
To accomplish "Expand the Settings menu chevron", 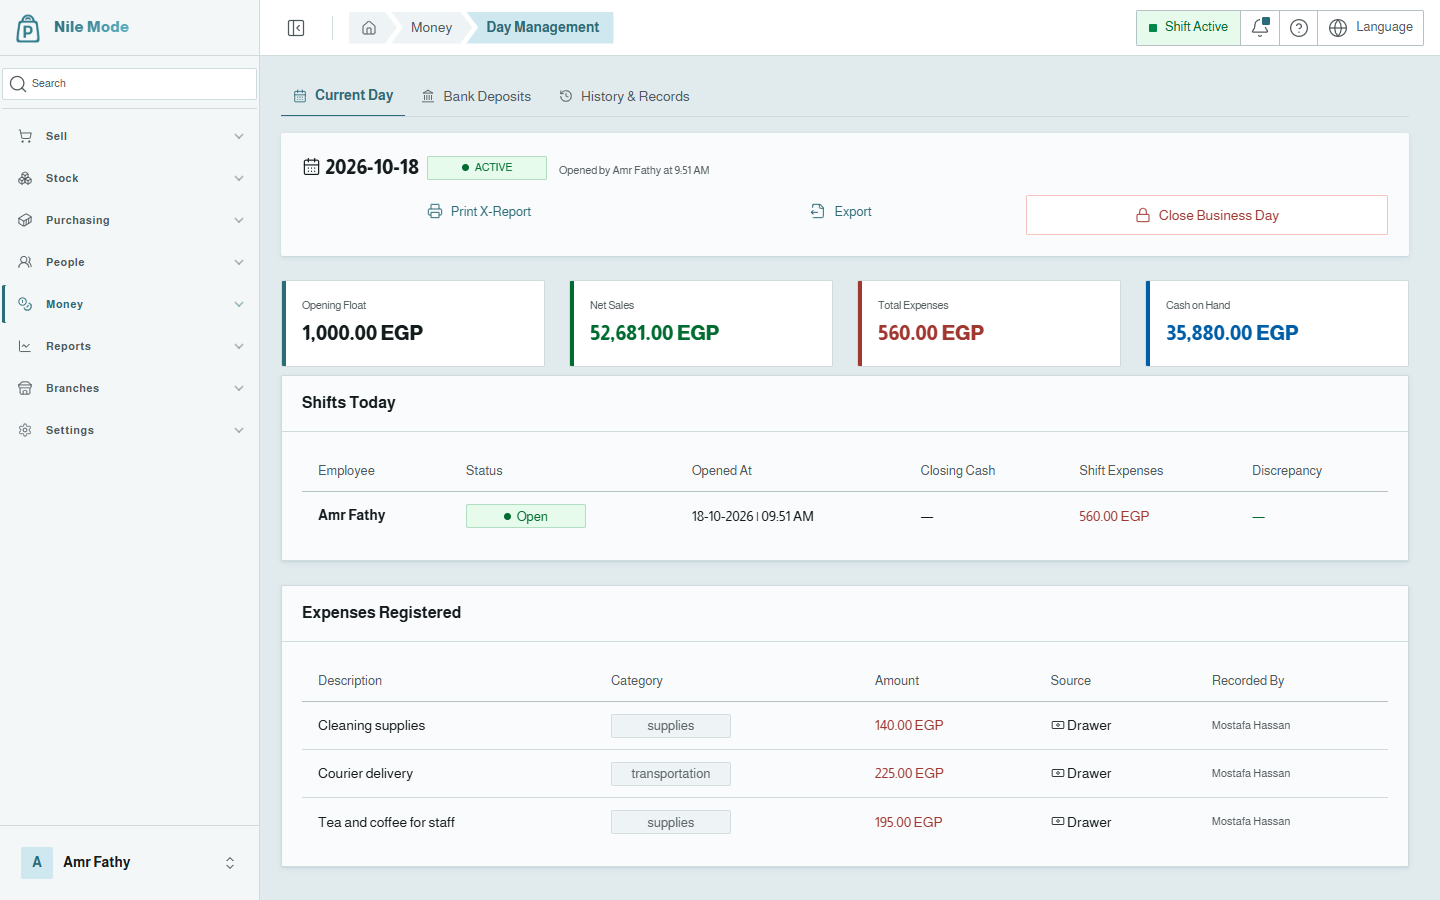I will pyautogui.click(x=239, y=430).
